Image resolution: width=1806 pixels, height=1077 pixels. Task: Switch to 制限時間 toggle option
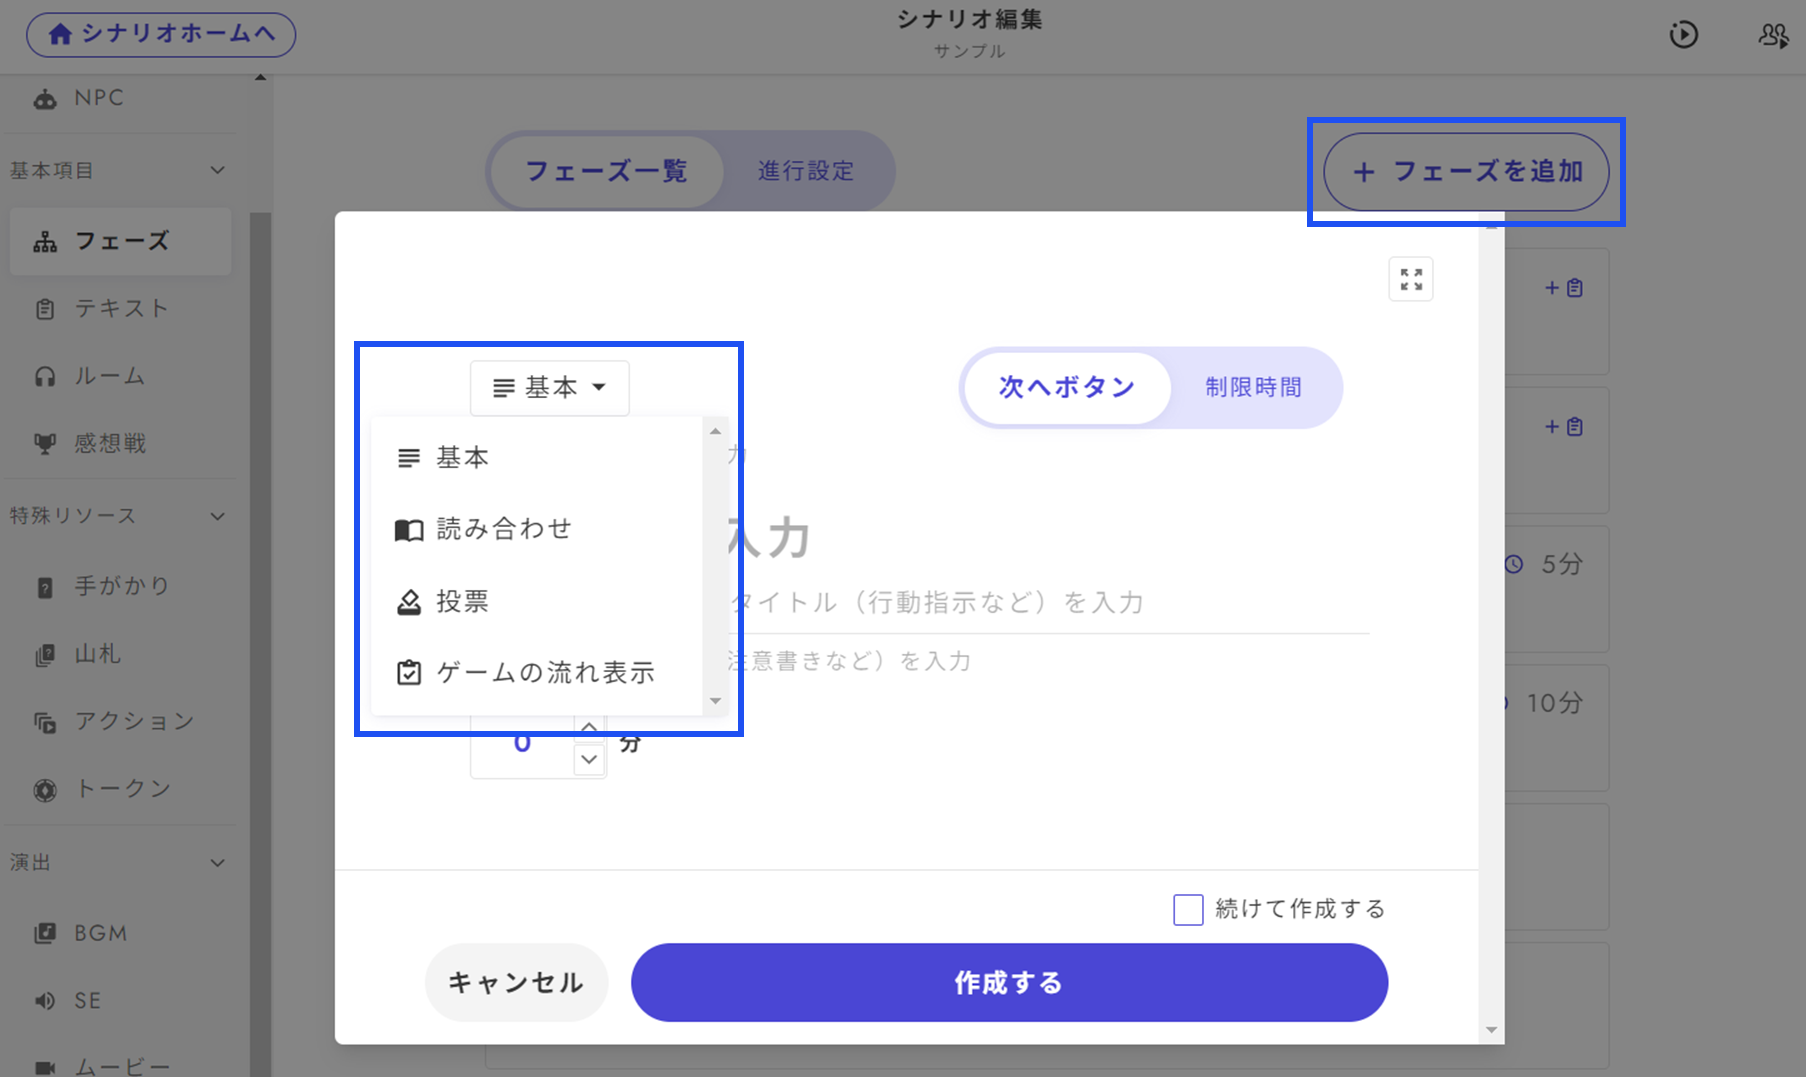point(1253,388)
